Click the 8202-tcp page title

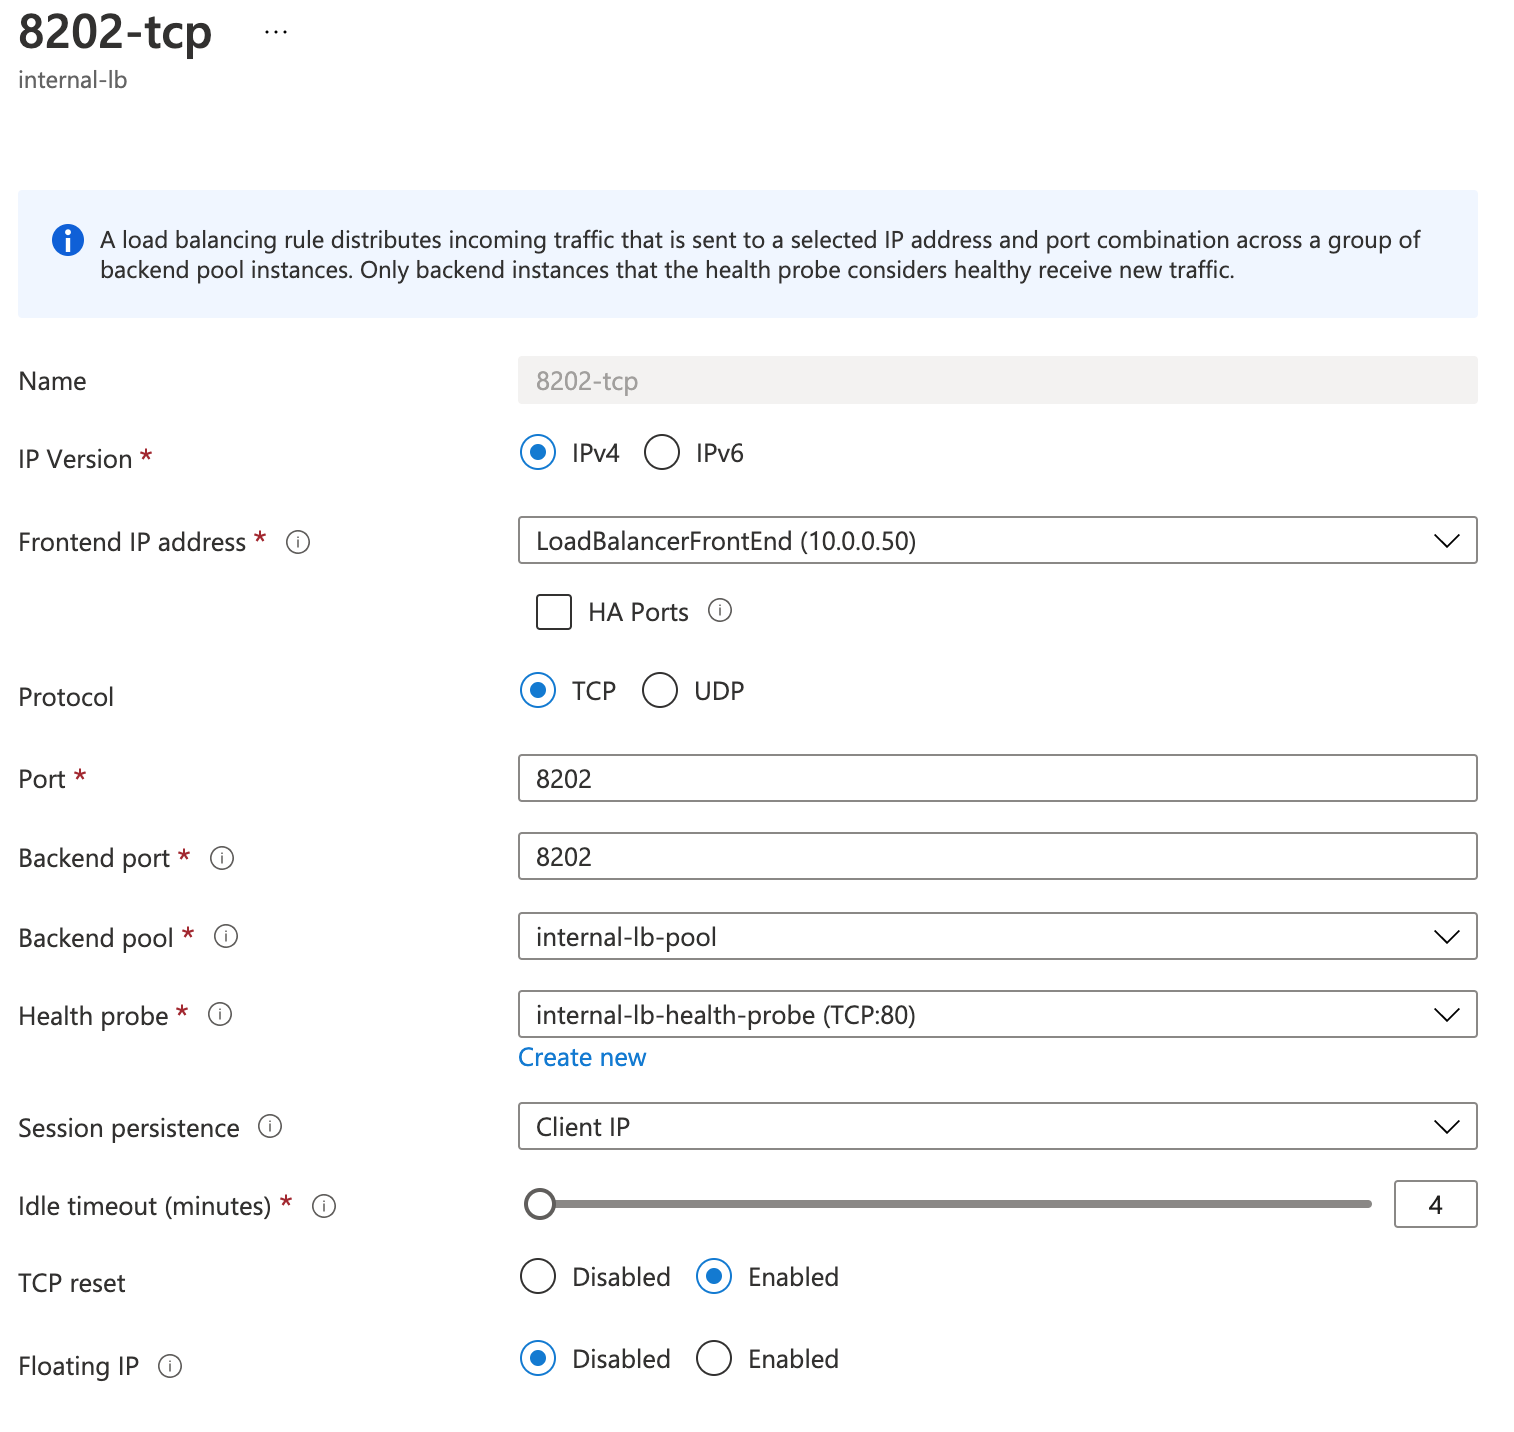coord(115,32)
